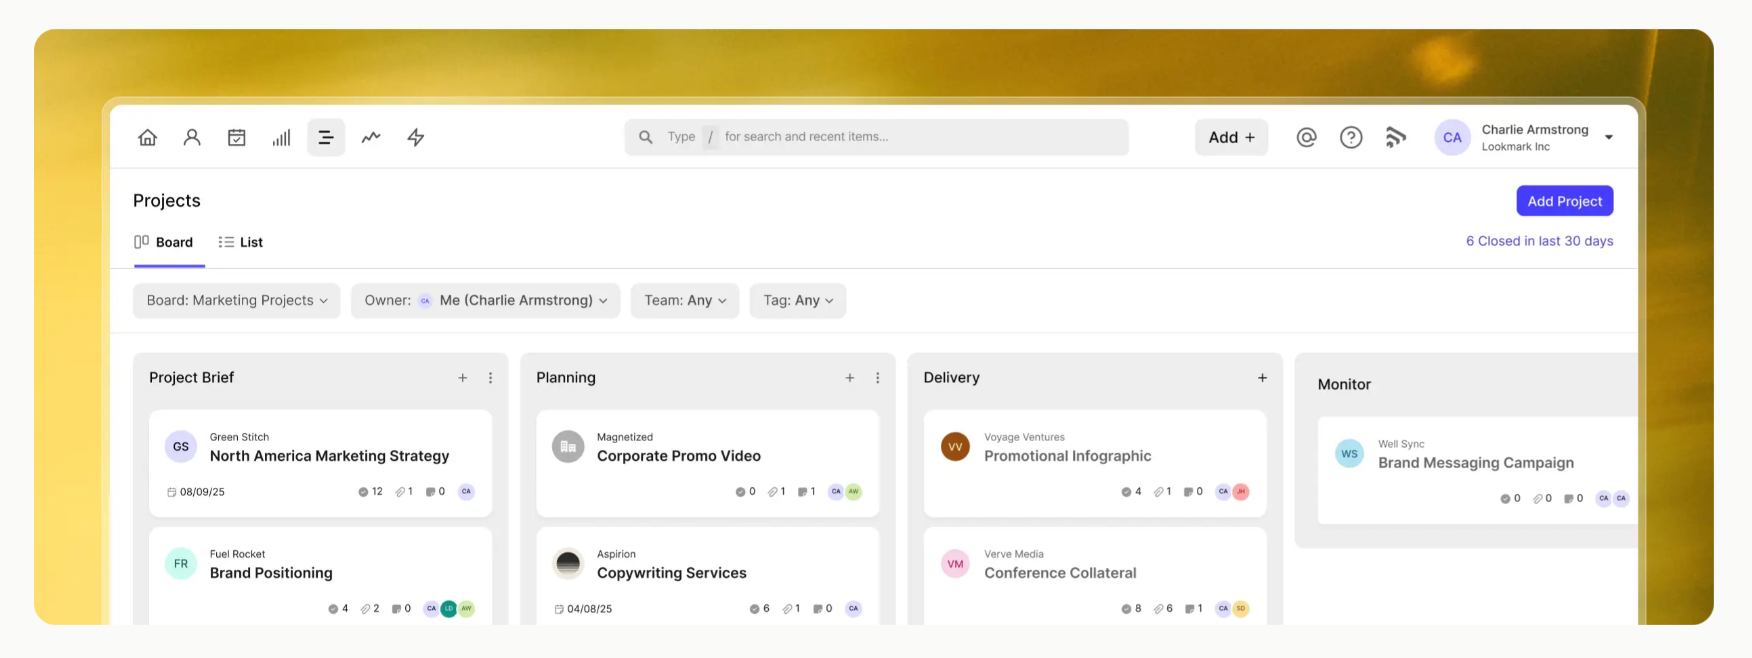Click the 08/09/25 due date
The height and width of the screenshot is (658, 1752).
pyautogui.click(x=196, y=492)
